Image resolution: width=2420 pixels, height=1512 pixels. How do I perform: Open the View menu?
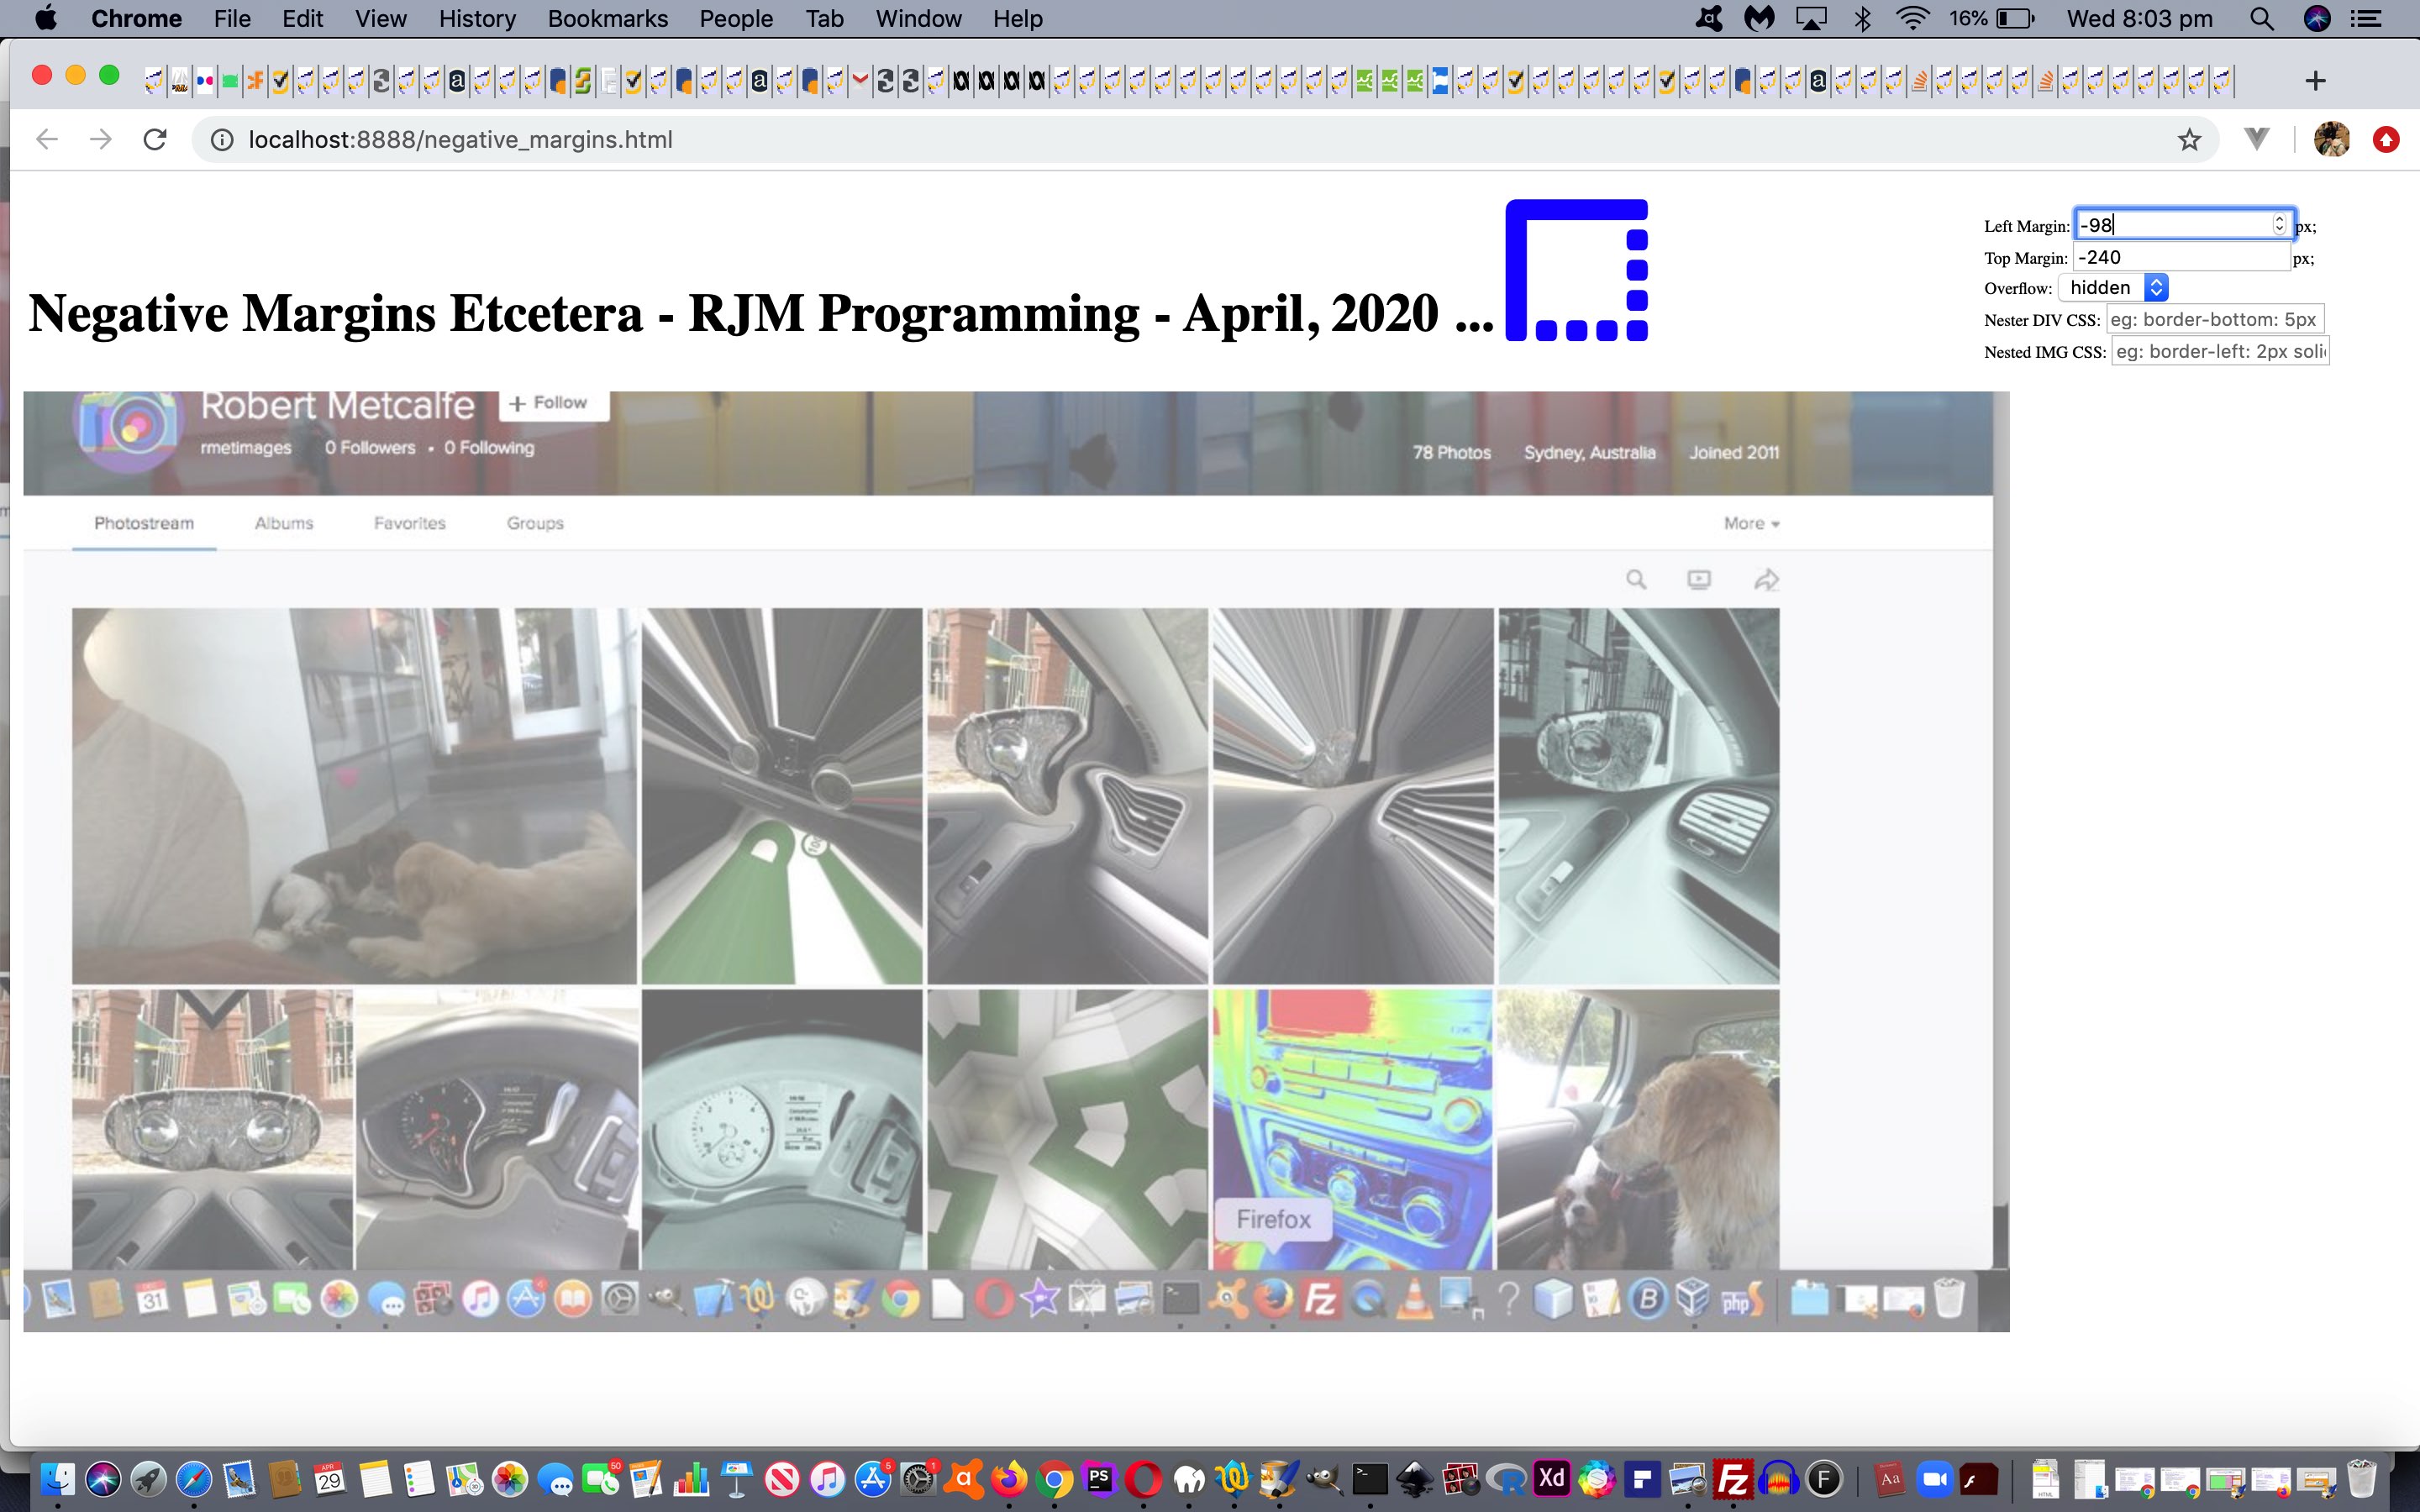coord(380,18)
